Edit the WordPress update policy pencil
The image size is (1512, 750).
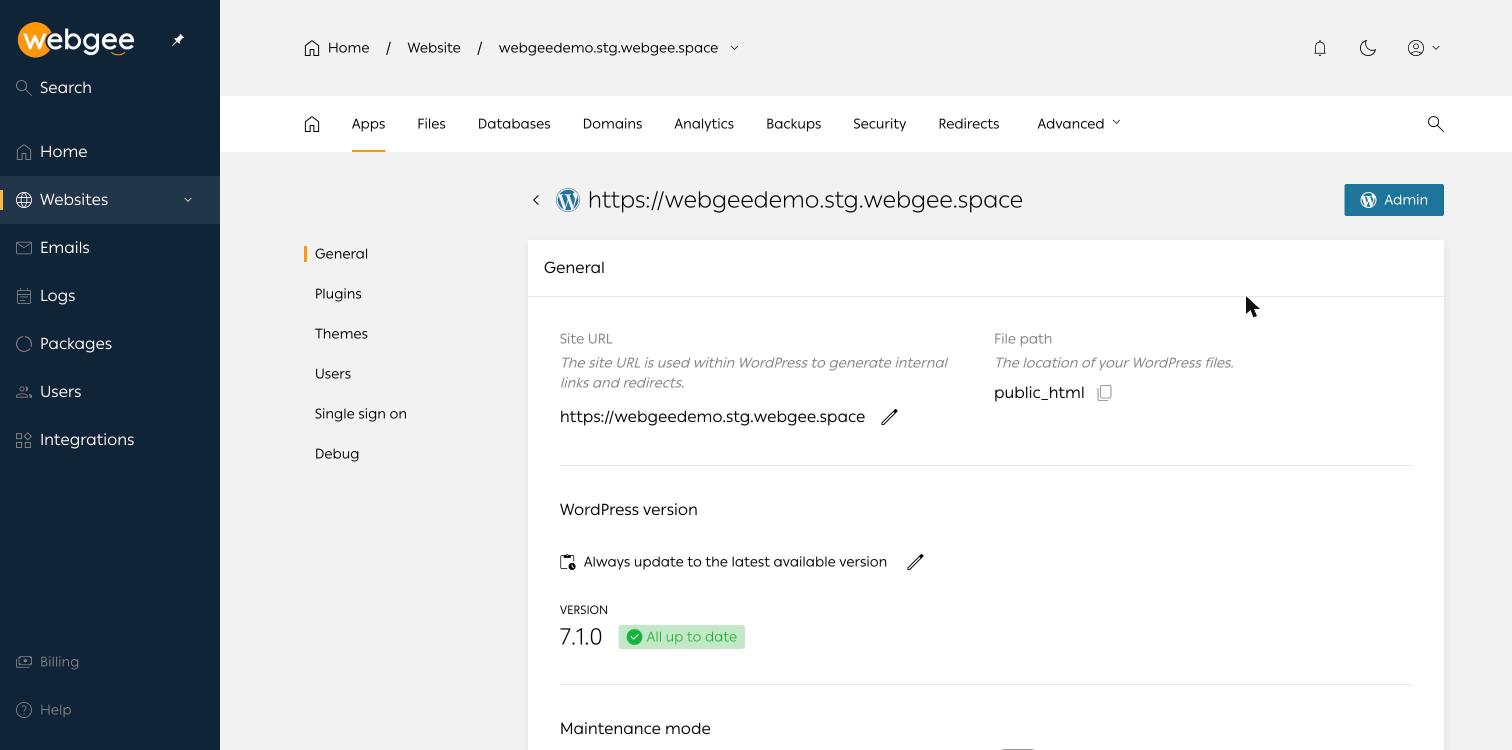(x=915, y=562)
